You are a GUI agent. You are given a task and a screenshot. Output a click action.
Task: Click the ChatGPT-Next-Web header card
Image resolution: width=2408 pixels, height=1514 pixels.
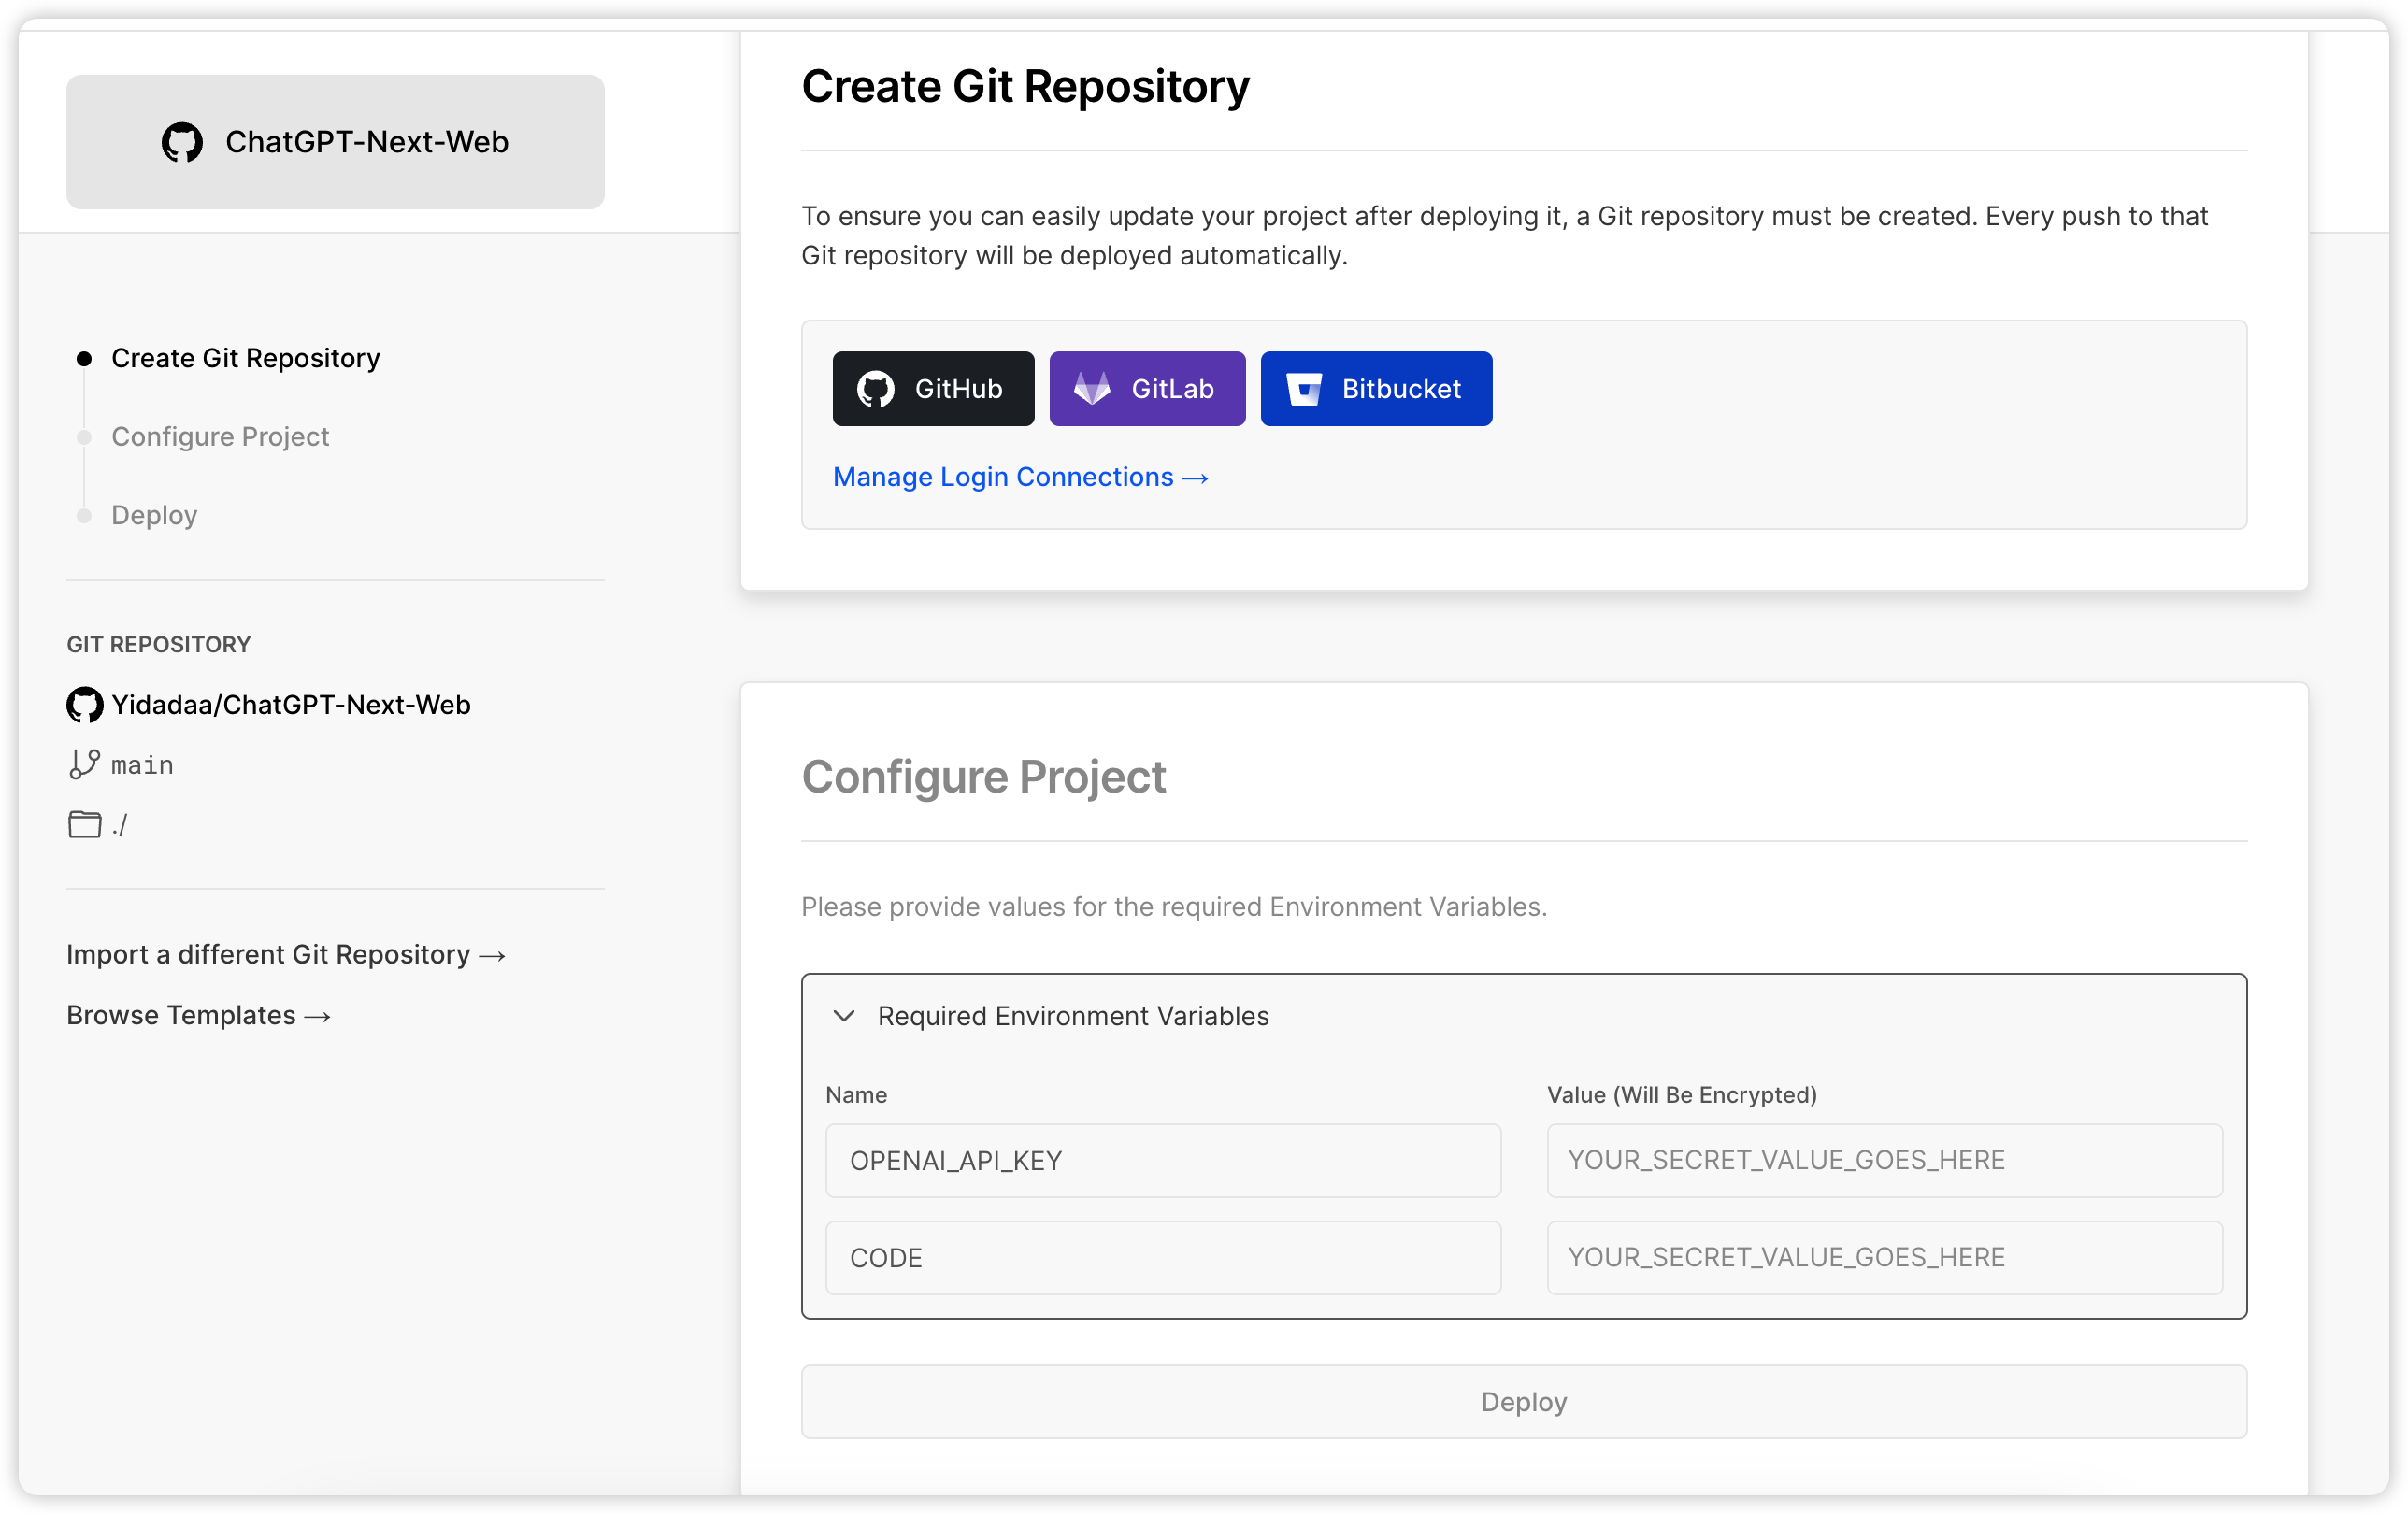[x=335, y=142]
